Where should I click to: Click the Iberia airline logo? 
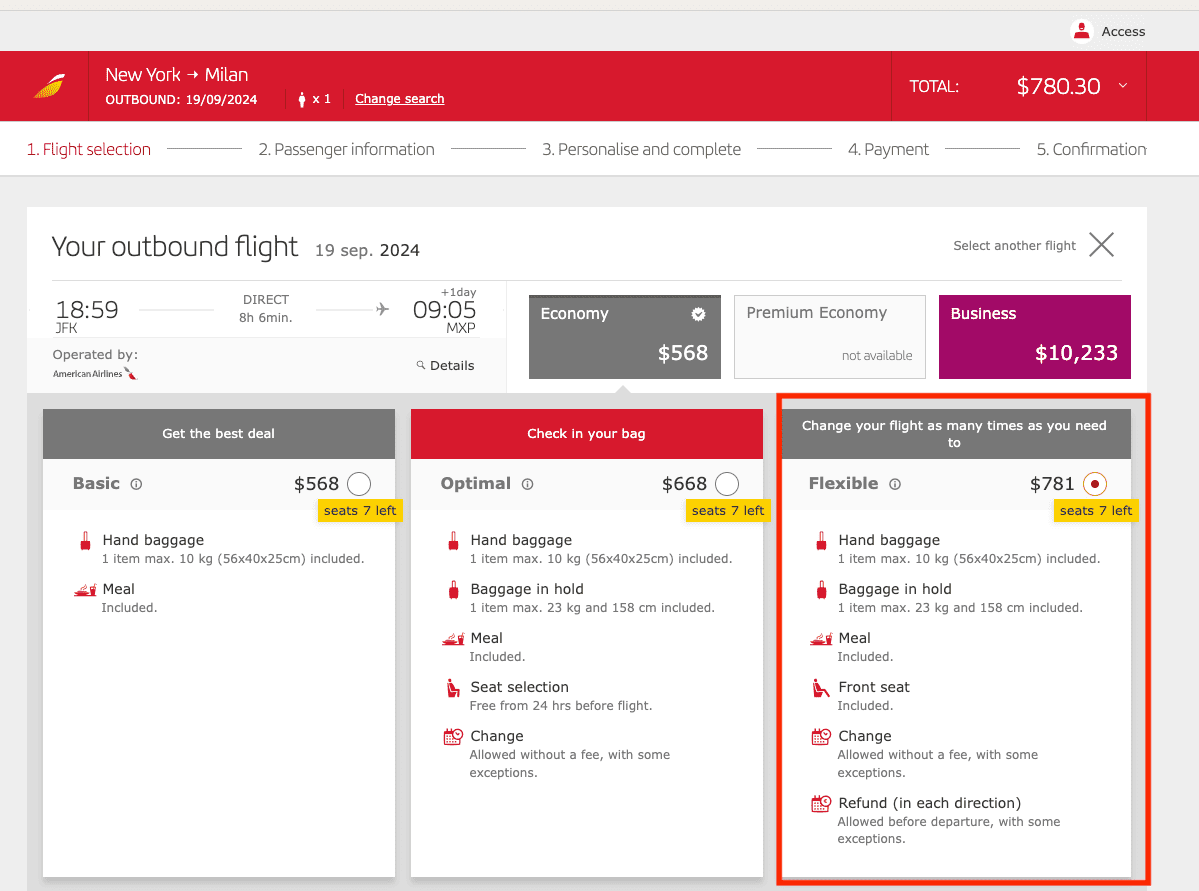(49, 86)
